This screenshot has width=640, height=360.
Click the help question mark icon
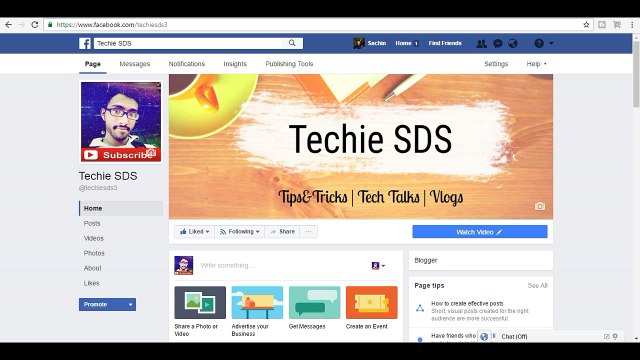point(539,43)
